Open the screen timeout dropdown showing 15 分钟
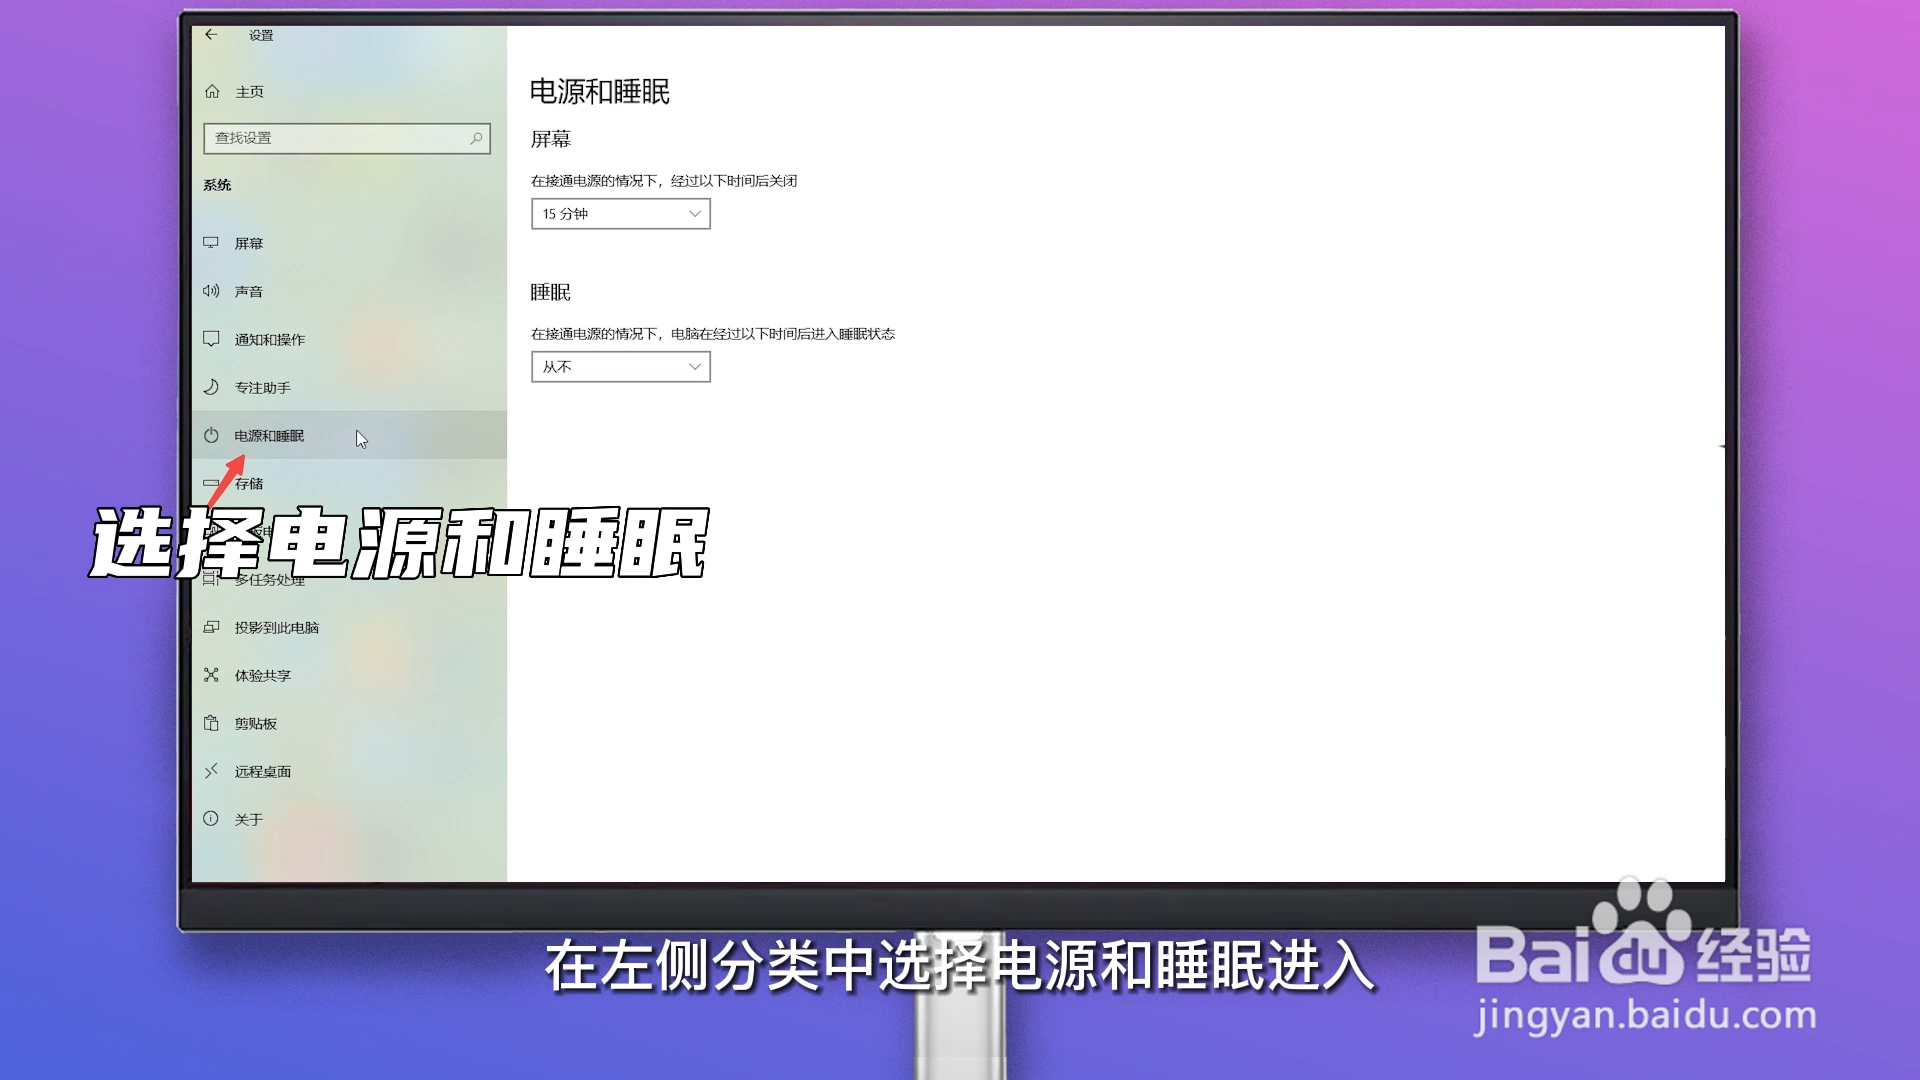 pyautogui.click(x=620, y=213)
